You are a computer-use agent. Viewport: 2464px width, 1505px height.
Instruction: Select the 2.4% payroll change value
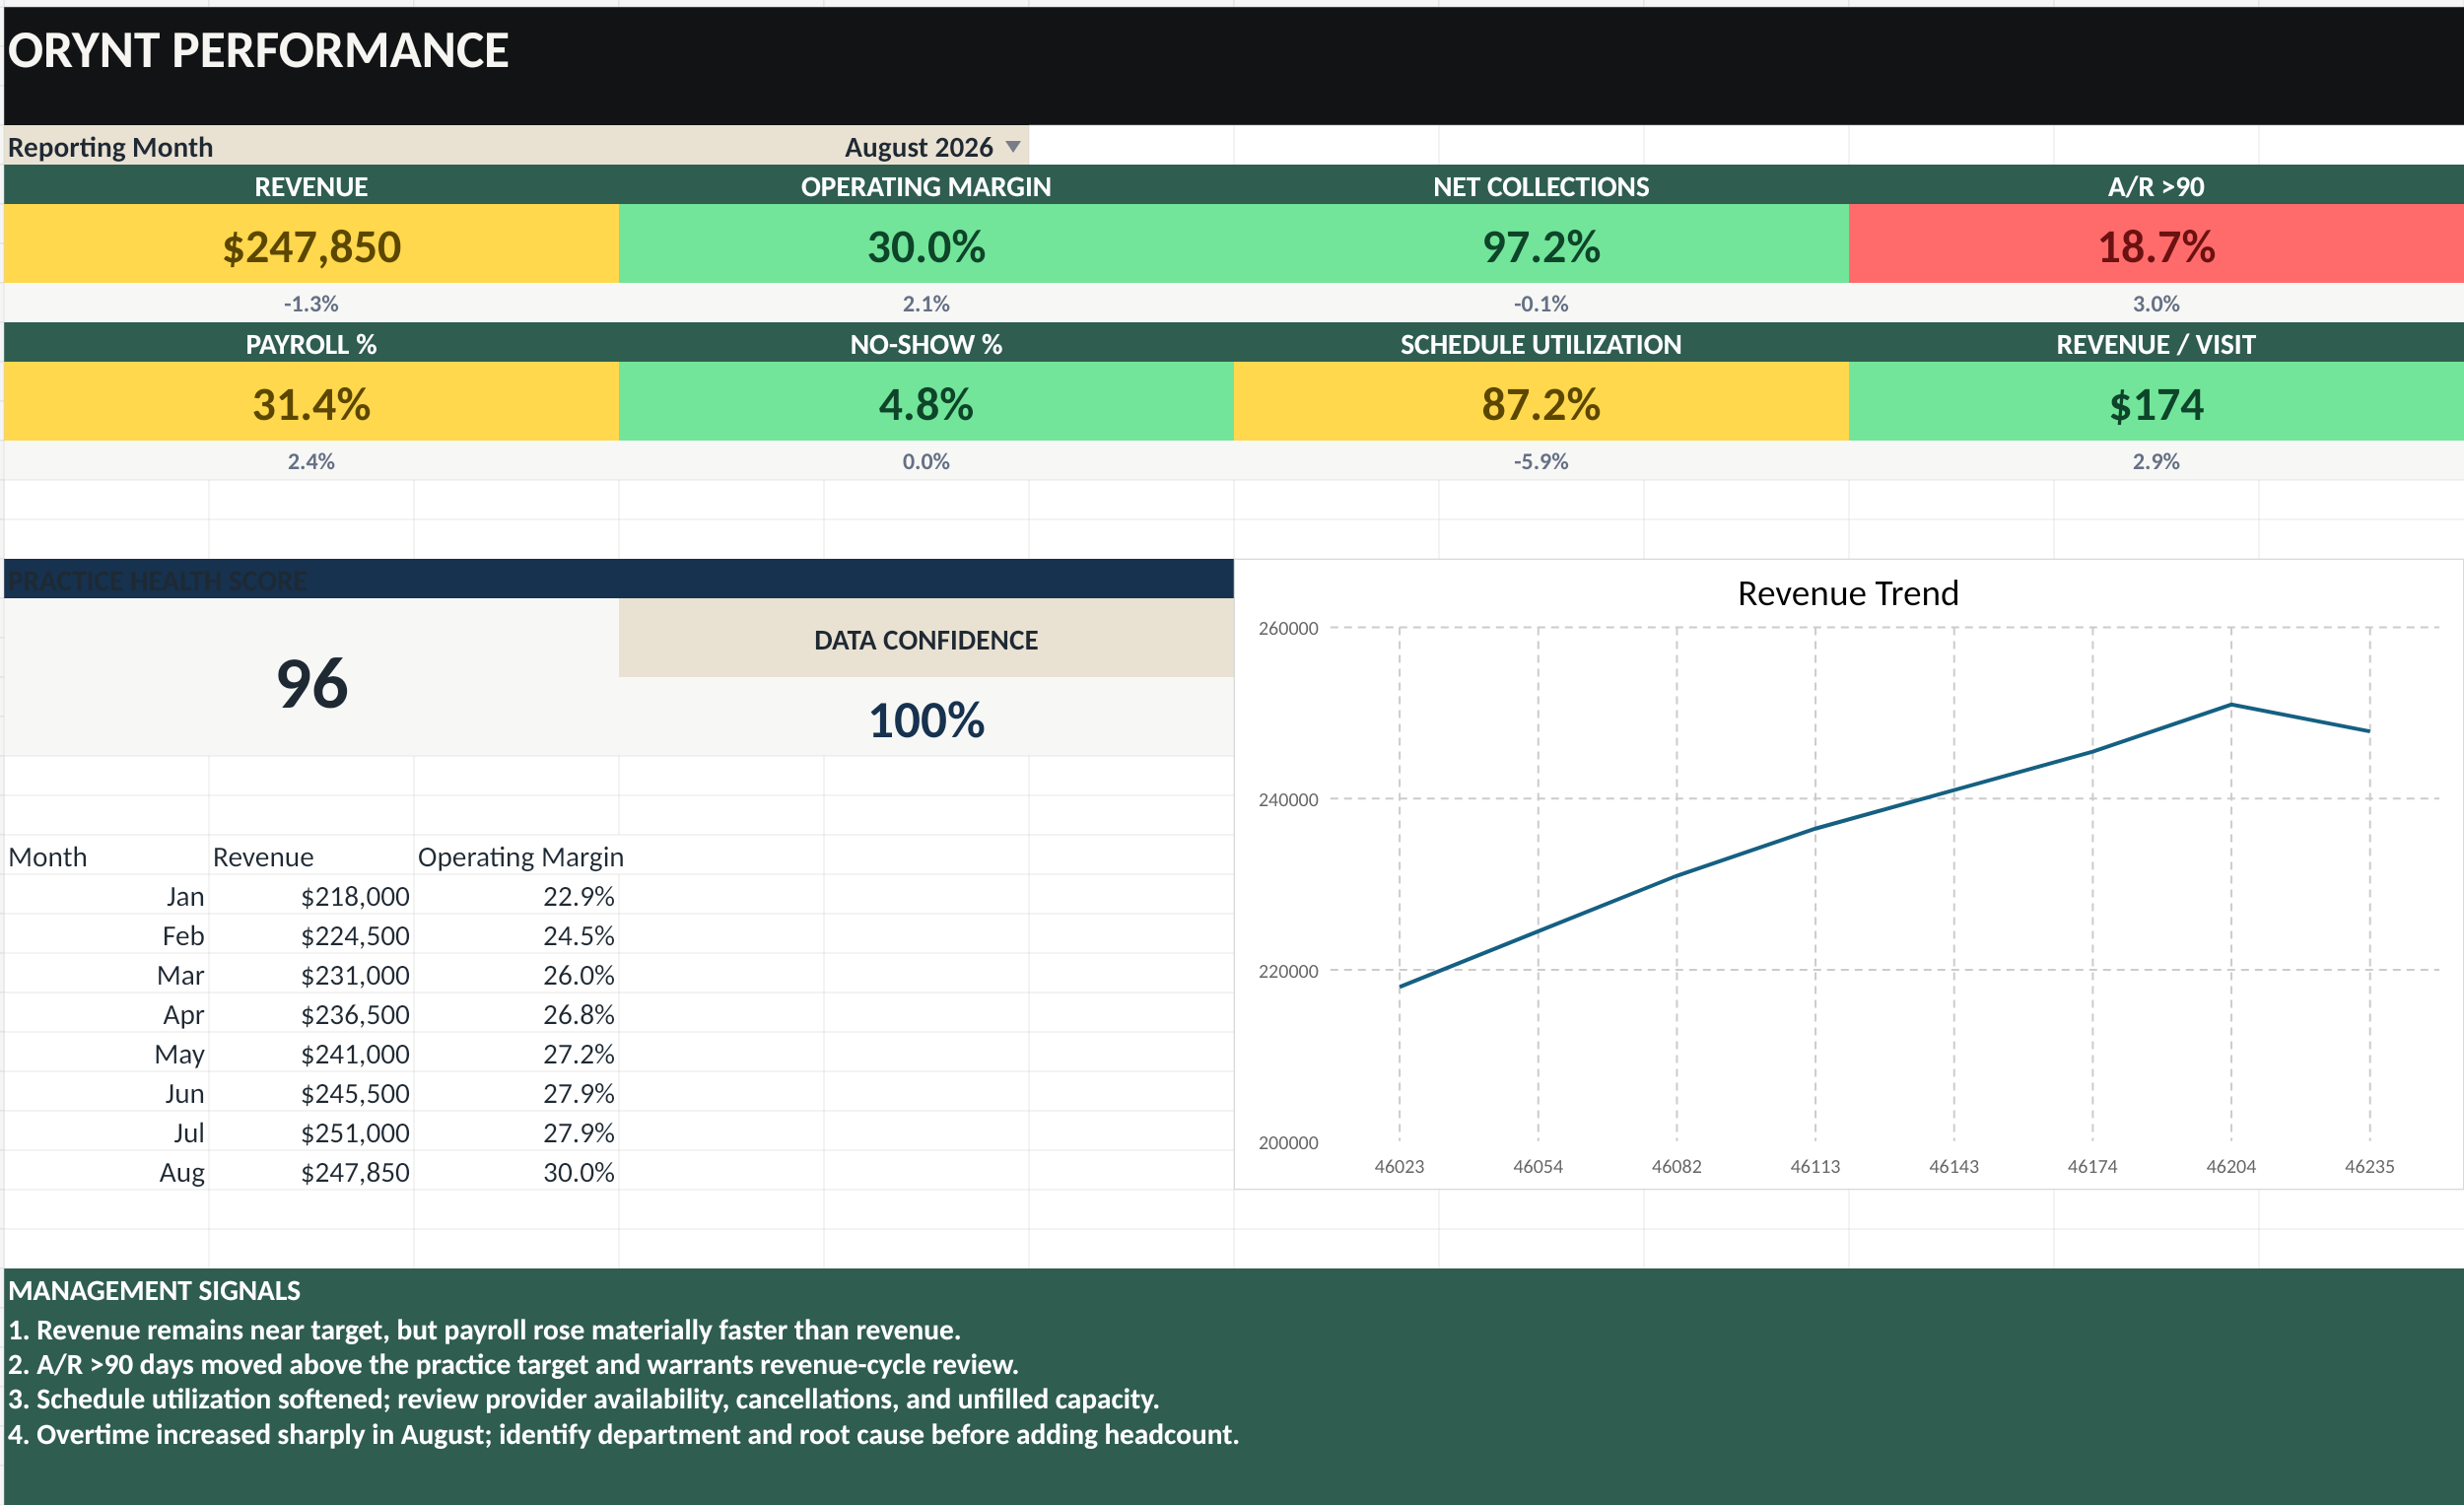pos(311,461)
